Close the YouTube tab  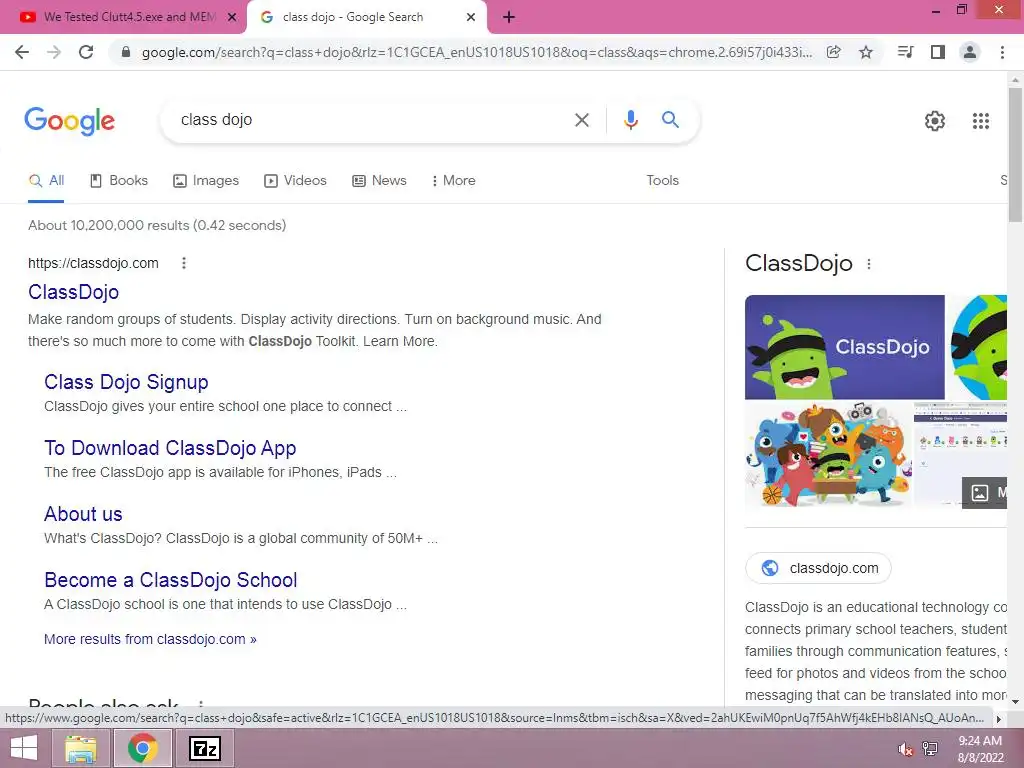tap(231, 18)
